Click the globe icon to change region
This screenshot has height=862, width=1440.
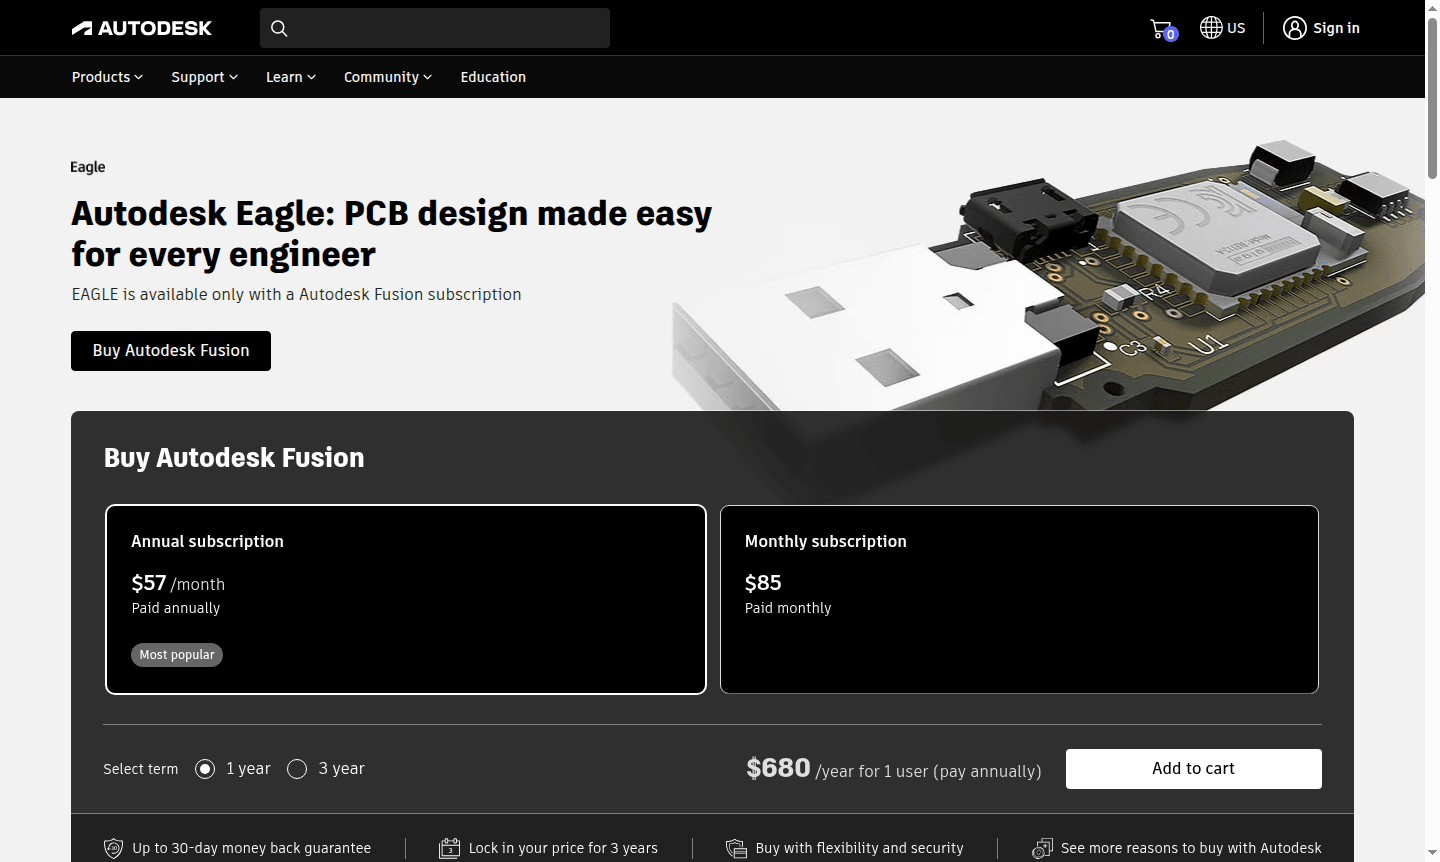click(1208, 27)
